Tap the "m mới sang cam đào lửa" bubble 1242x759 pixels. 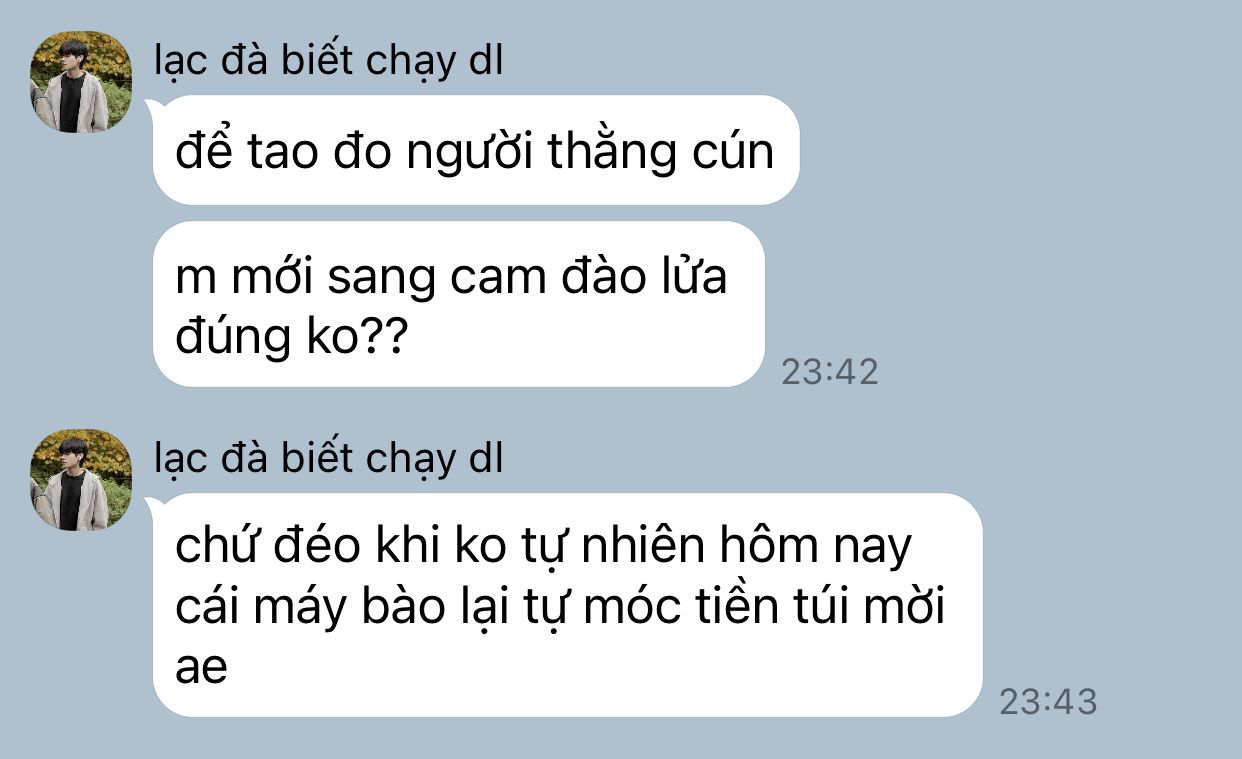458,304
